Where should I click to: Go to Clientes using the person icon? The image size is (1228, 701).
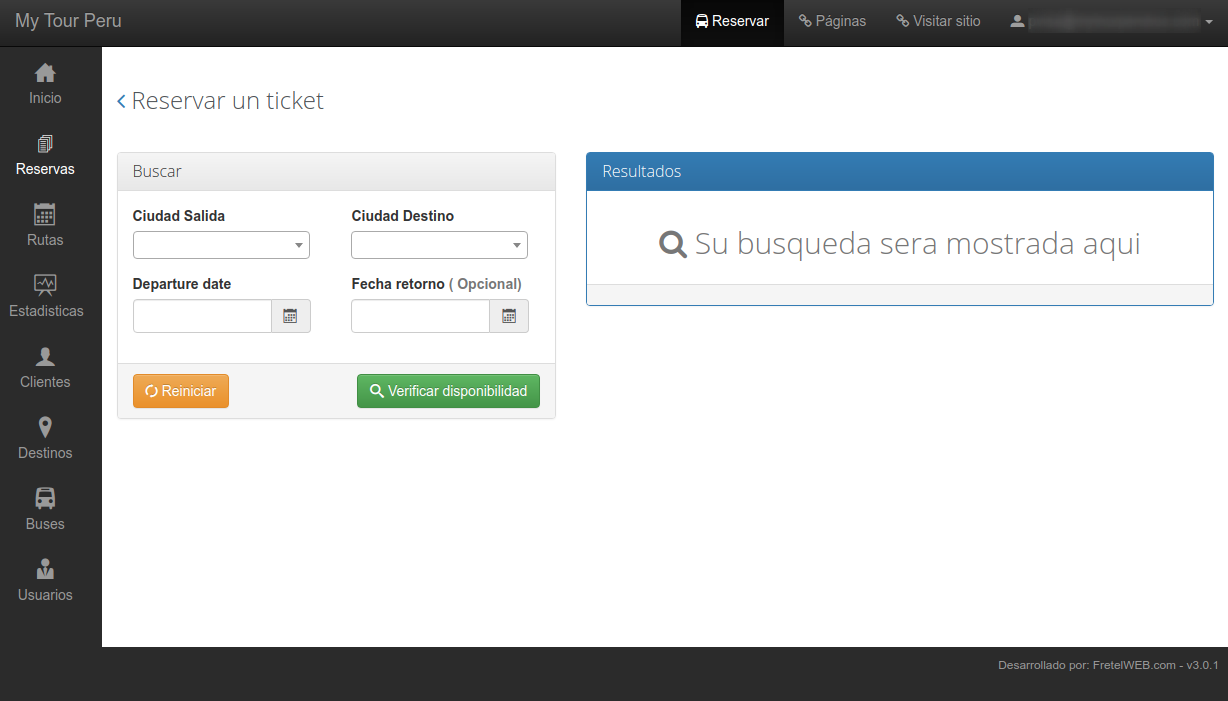click(45, 357)
